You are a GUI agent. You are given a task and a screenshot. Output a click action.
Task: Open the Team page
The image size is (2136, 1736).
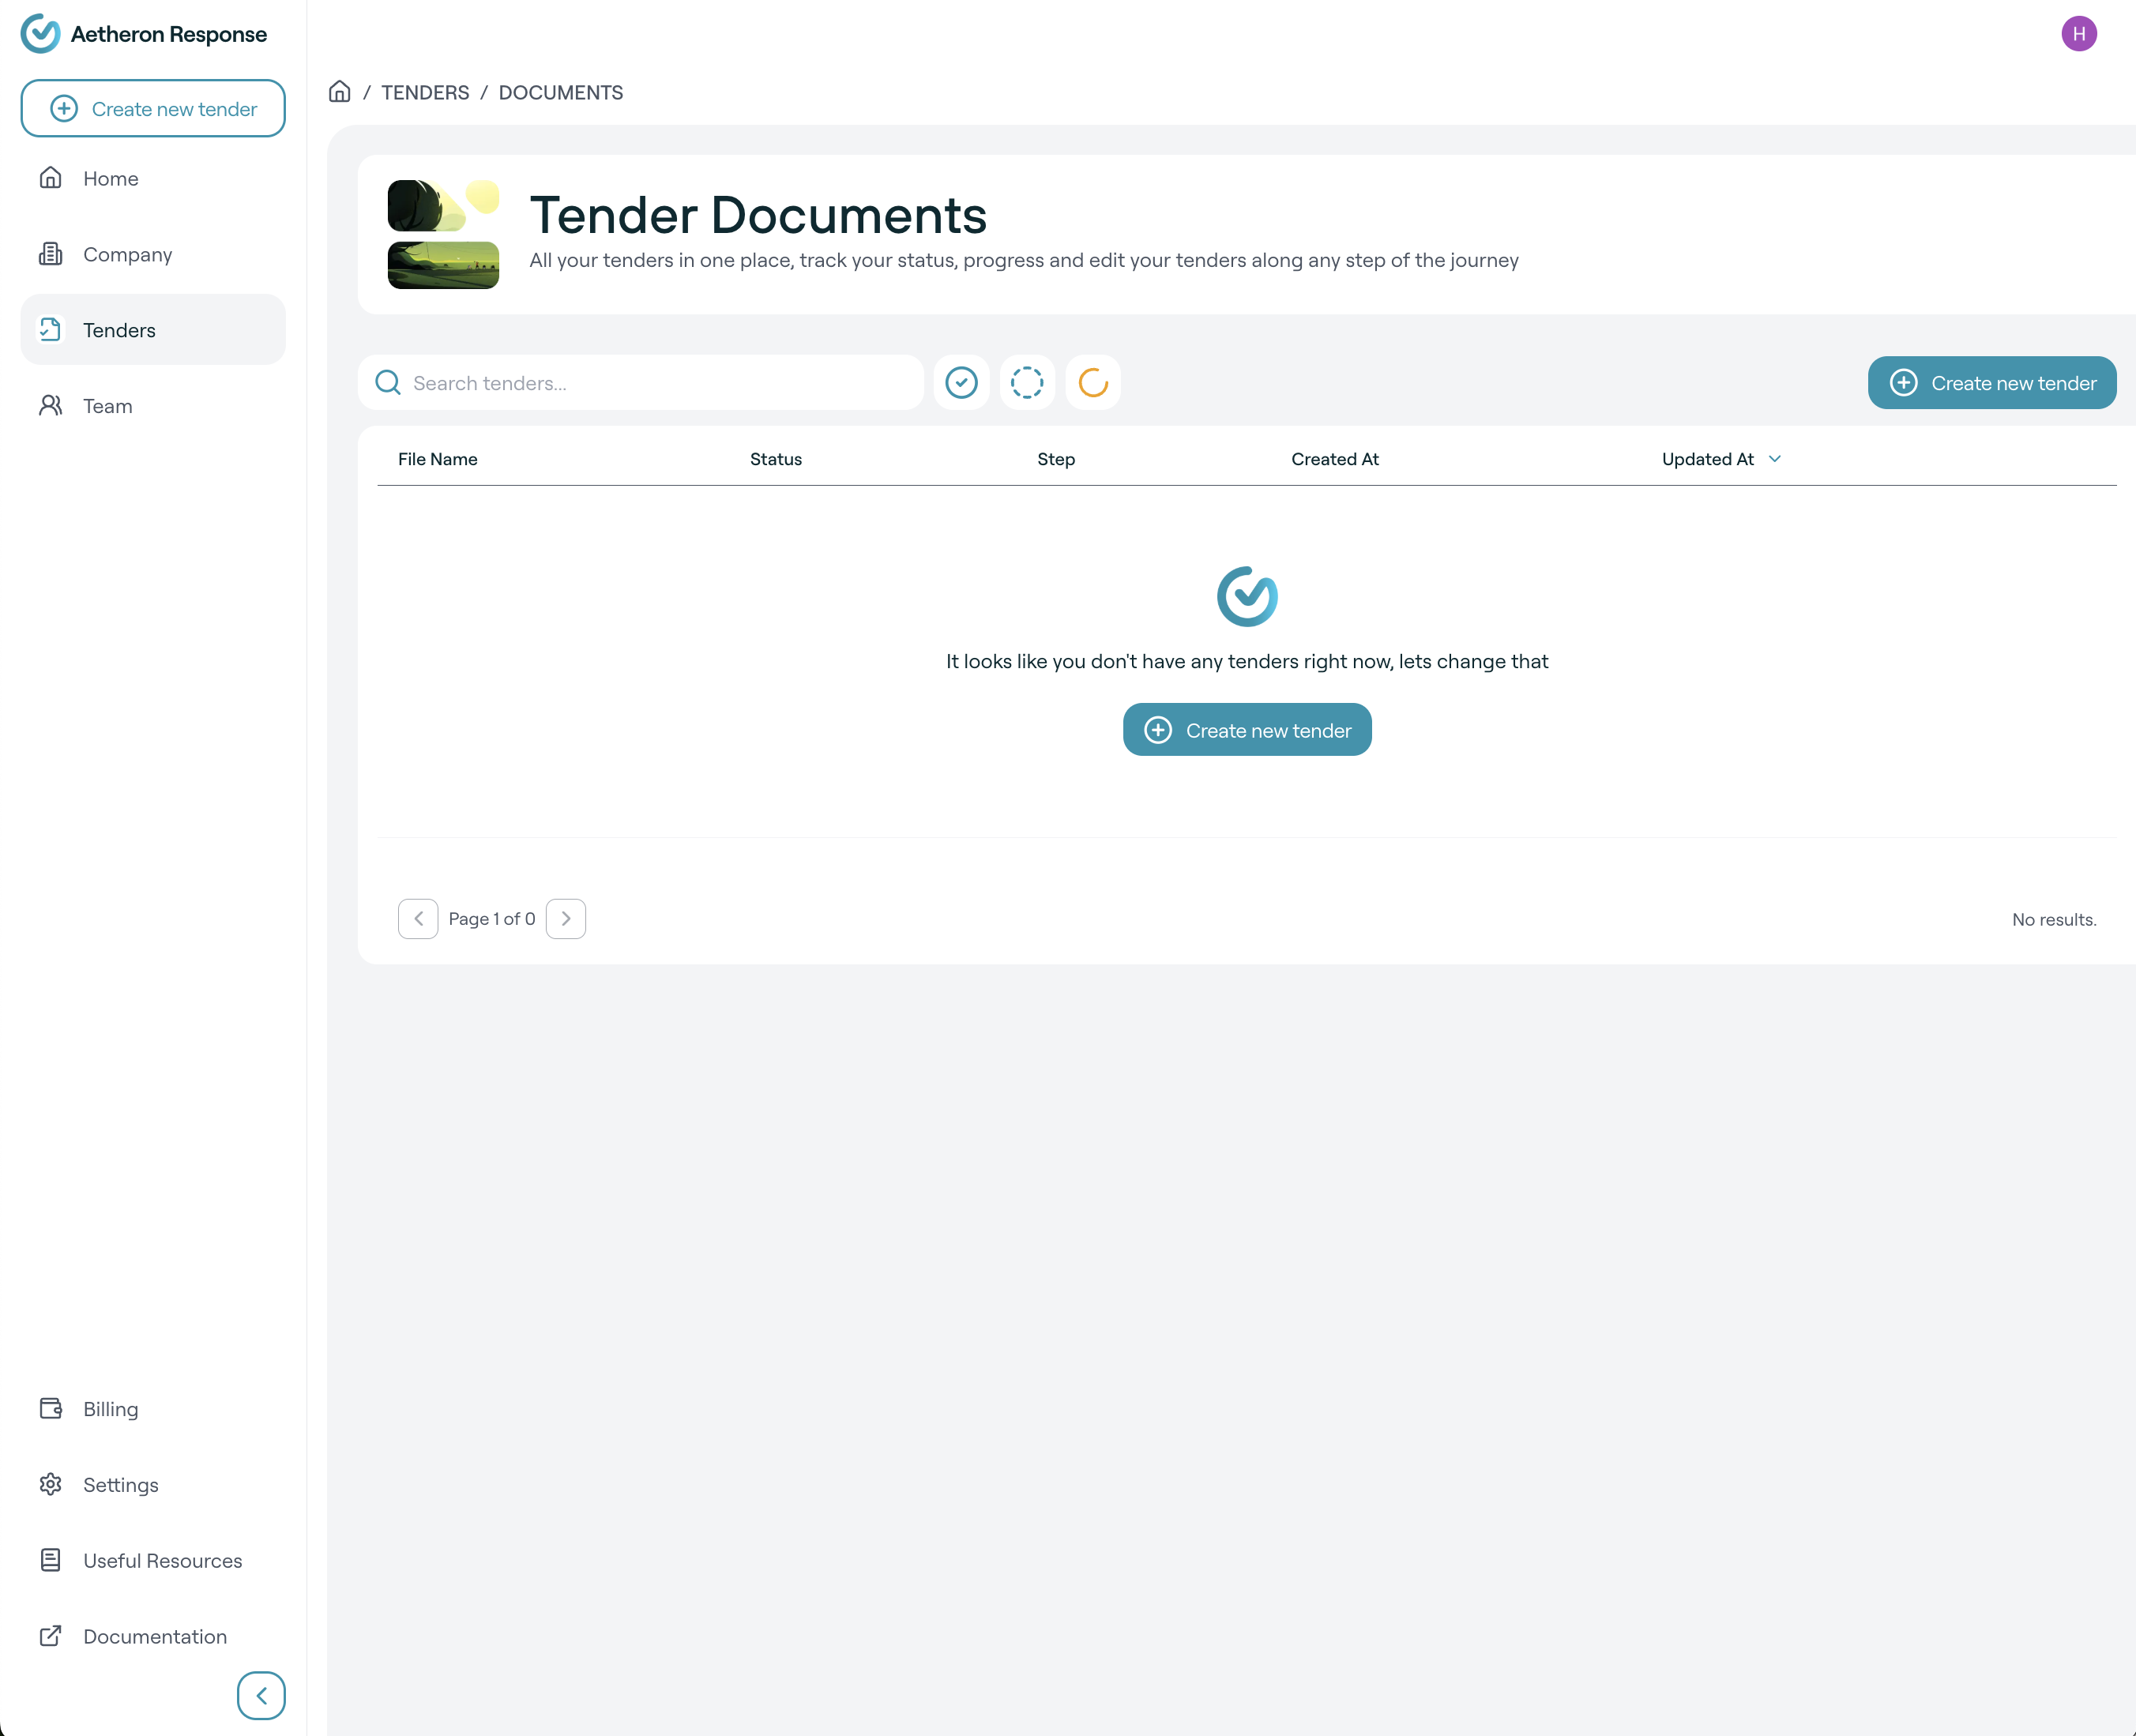click(x=107, y=406)
